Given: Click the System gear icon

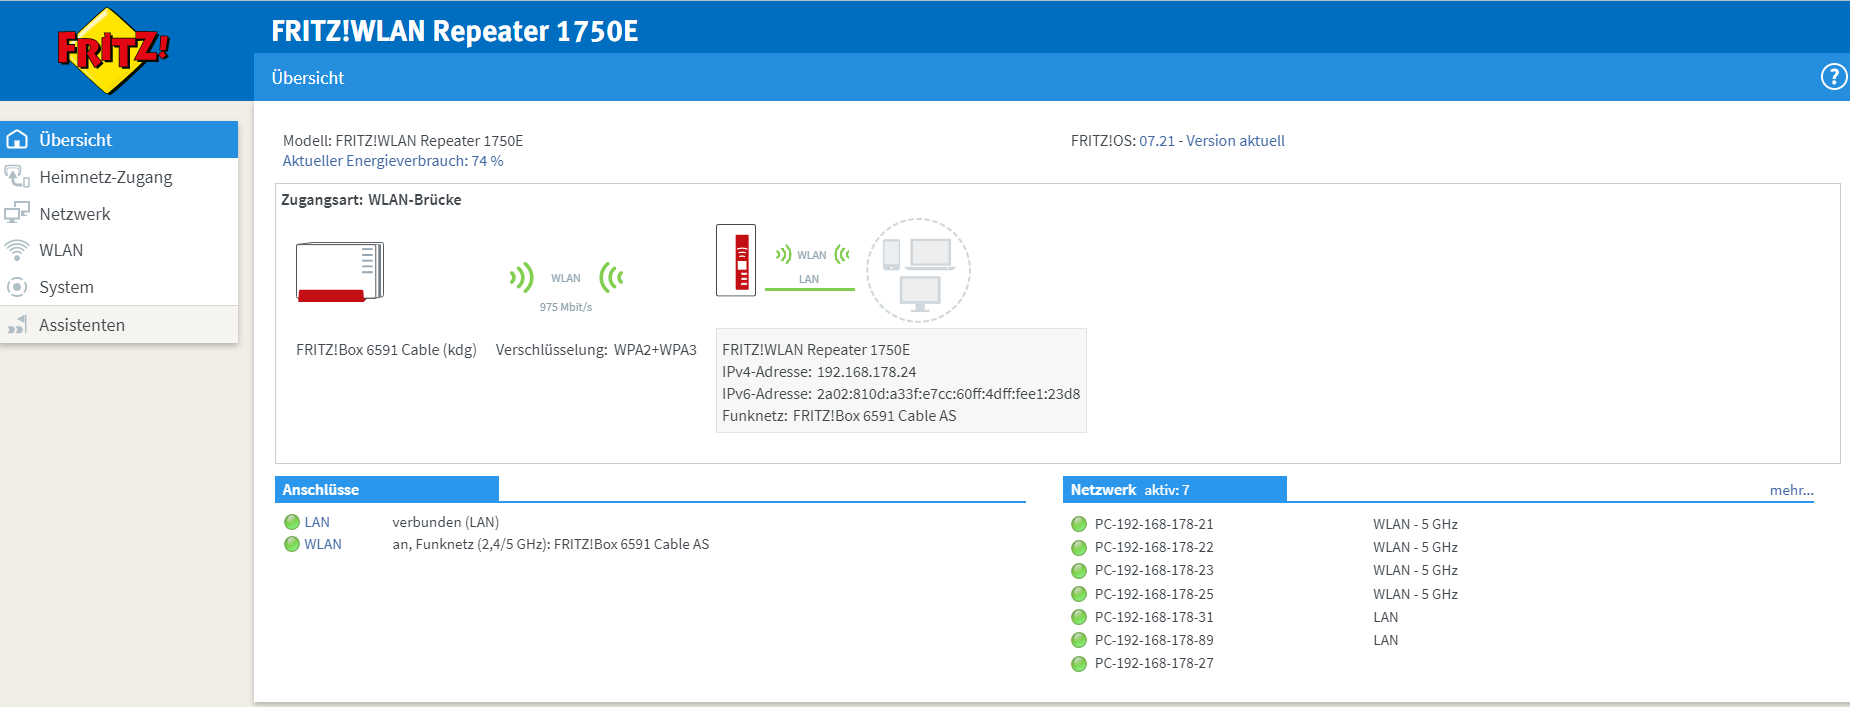Looking at the screenshot, I should [x=17, y=287].
